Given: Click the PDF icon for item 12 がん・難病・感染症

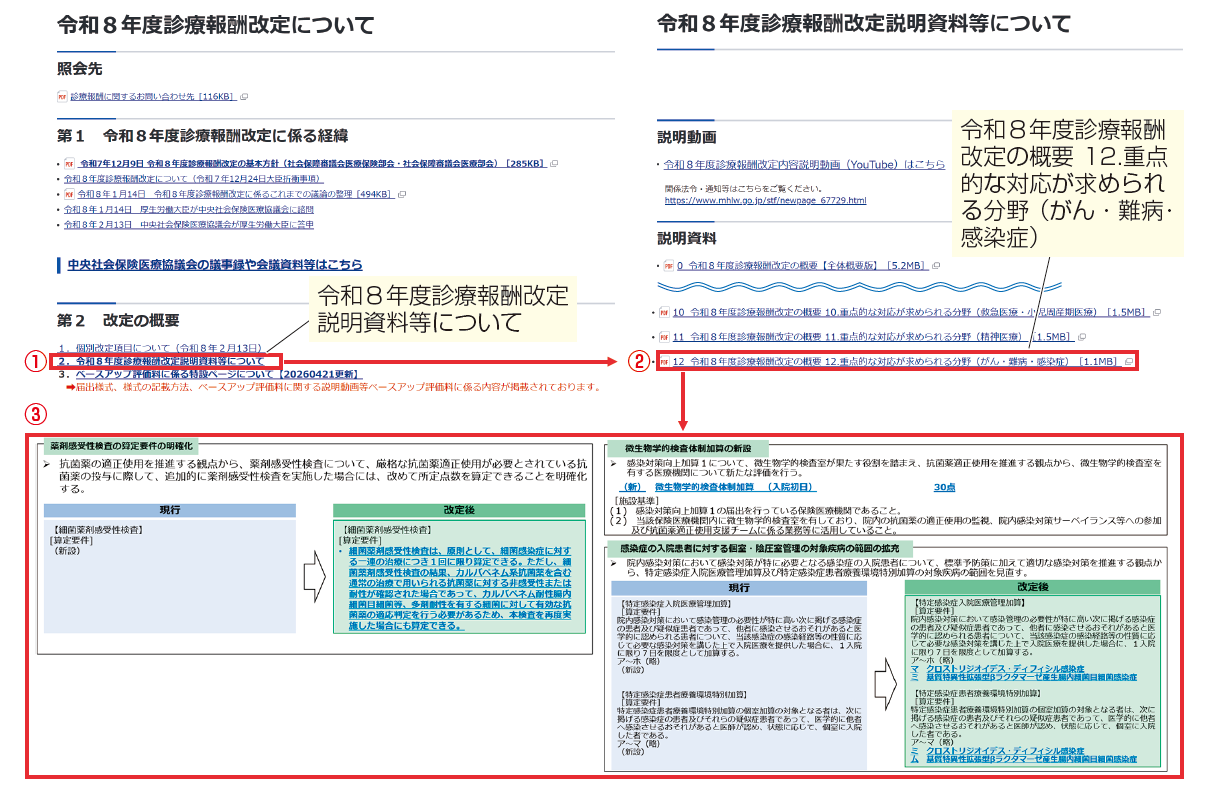Looking at the screenshot, I should tap(664, 361).
